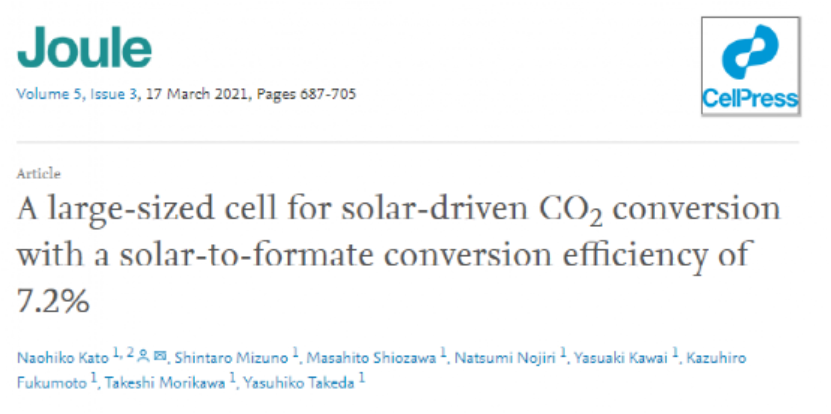Screen dimensions: 831x414
Task: Click the email envelope icon
Action: [158, 358]
